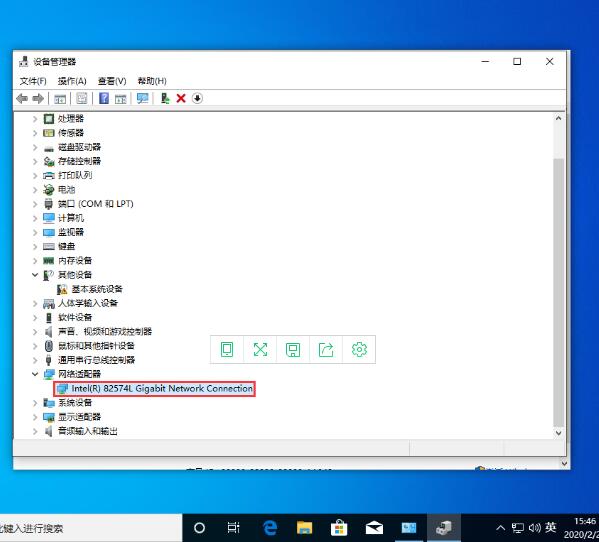Click the 英 input method indicator
The height and width of the screenshot is (542, 599).
point(550,528)
